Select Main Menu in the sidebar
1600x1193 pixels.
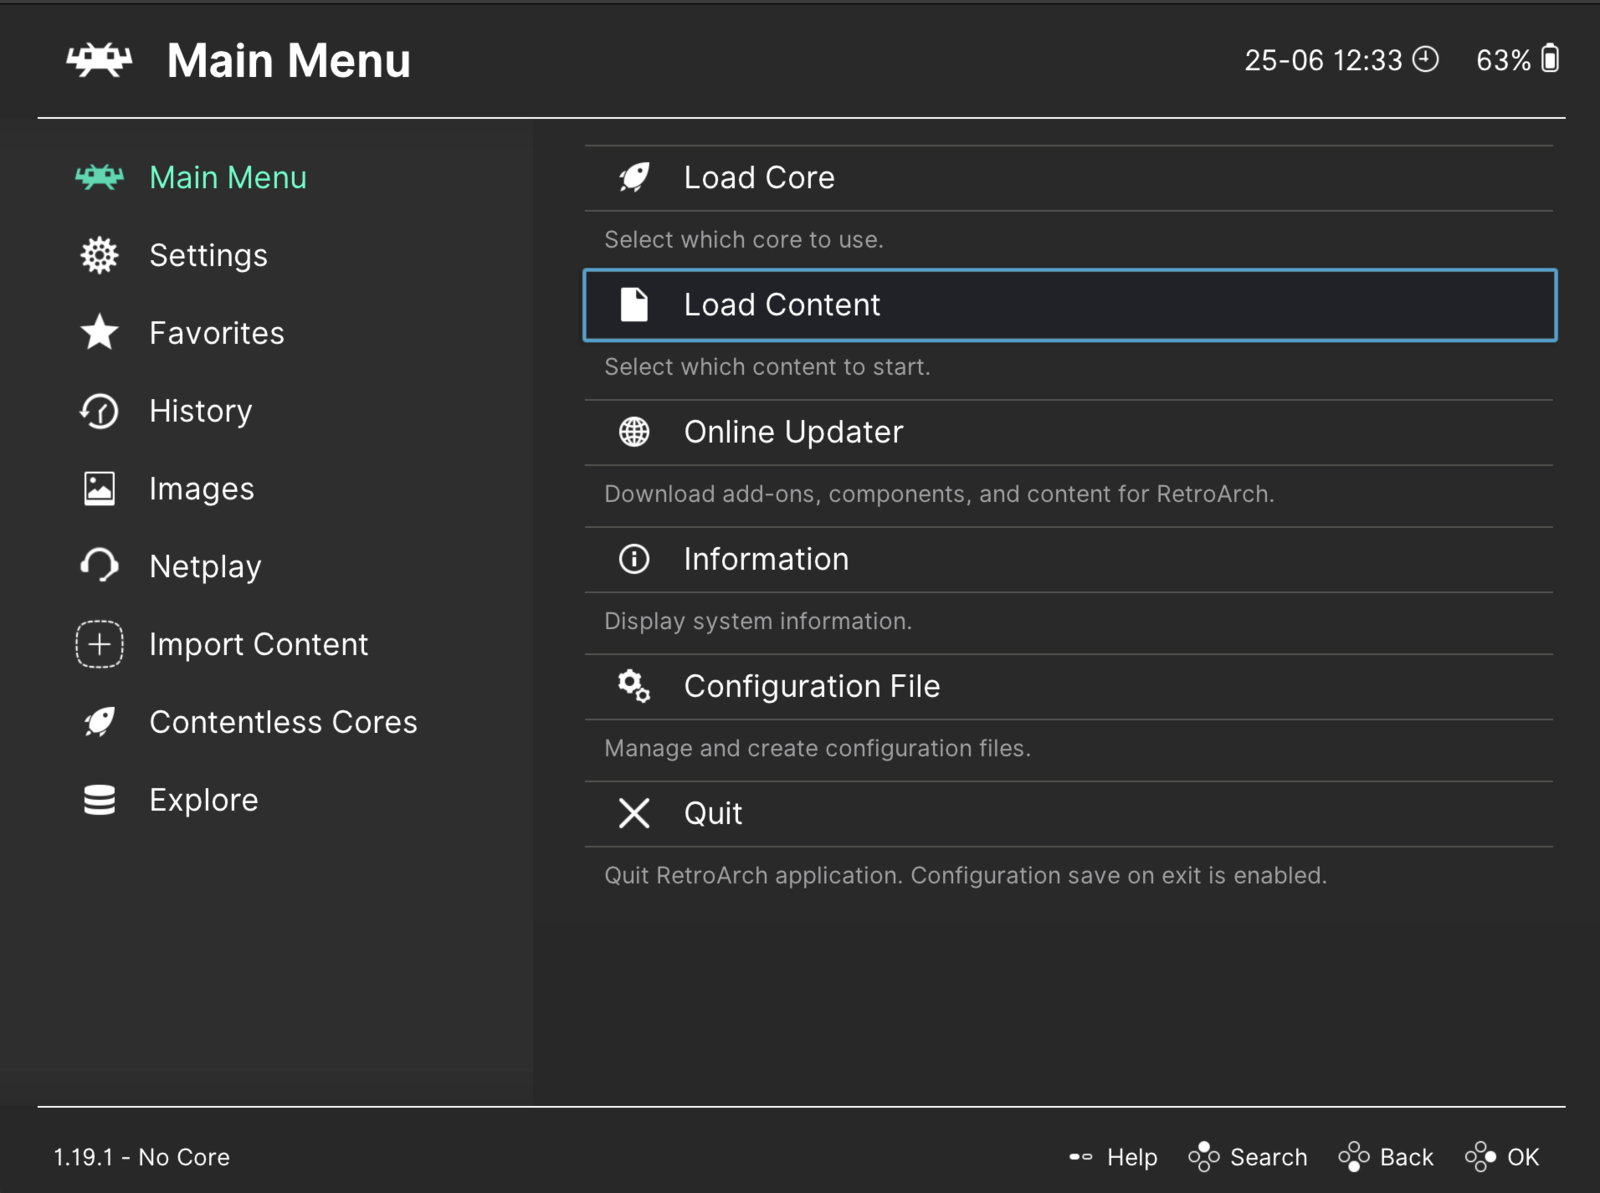[228, 177]
